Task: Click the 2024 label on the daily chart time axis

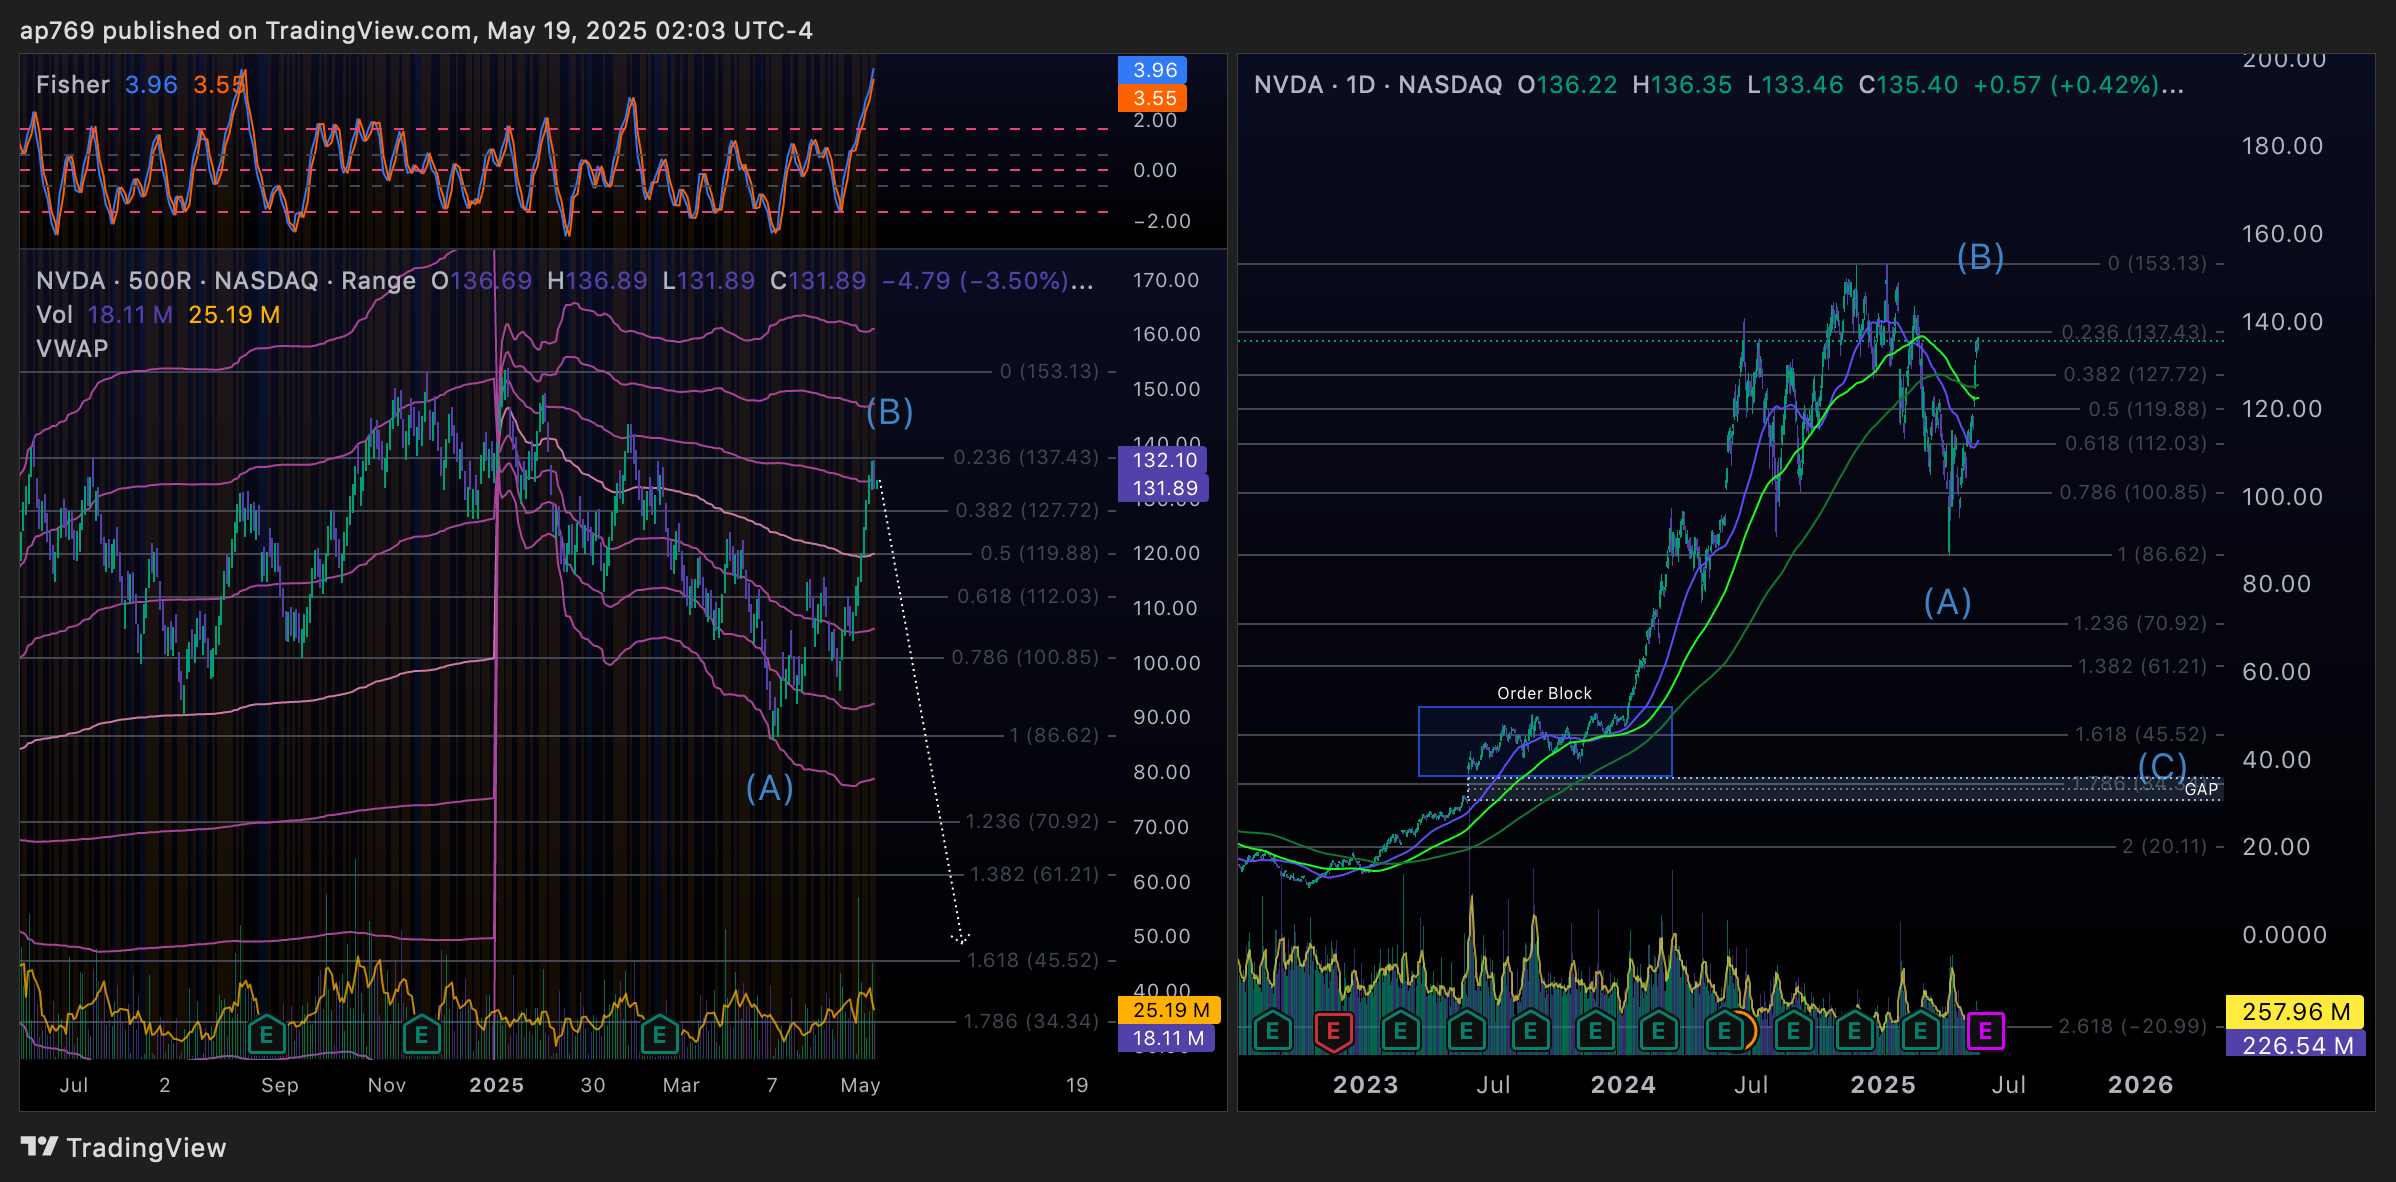Action: 1623,1085
